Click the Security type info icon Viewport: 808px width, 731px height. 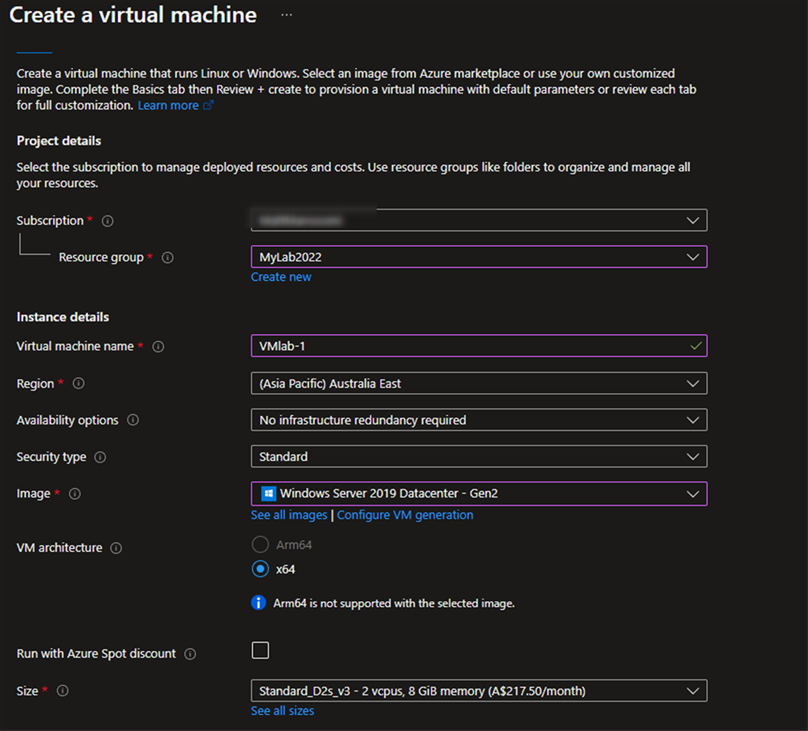[100, 457]
